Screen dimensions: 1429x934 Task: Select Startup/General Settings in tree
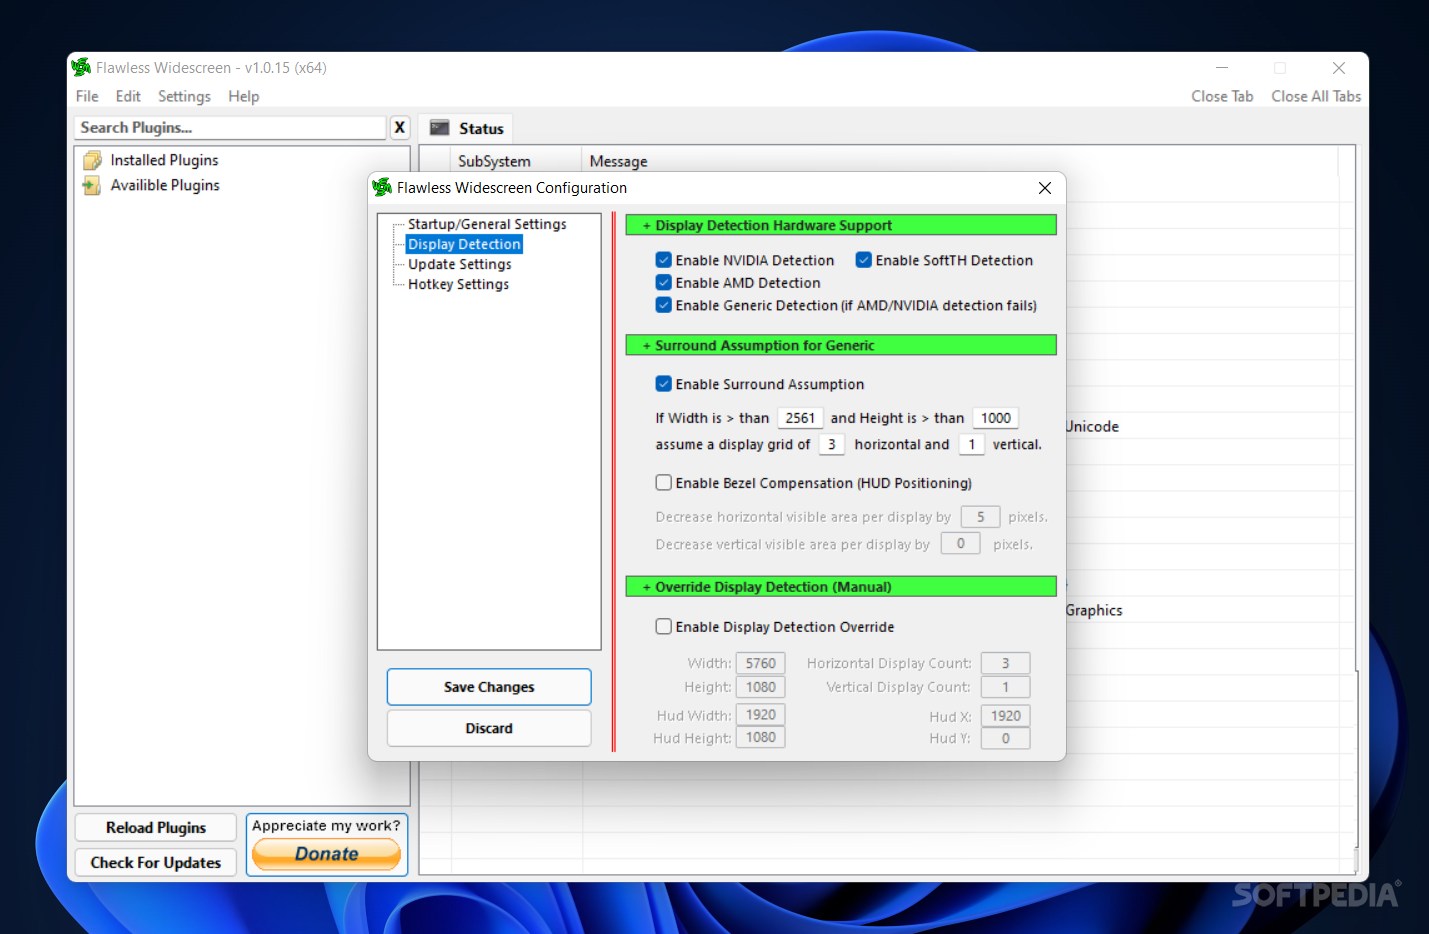[x=487, y=224]
